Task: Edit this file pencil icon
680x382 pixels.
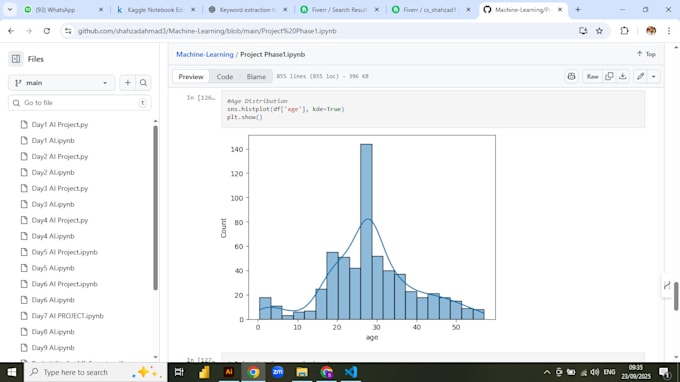Action: coord(640,76)
